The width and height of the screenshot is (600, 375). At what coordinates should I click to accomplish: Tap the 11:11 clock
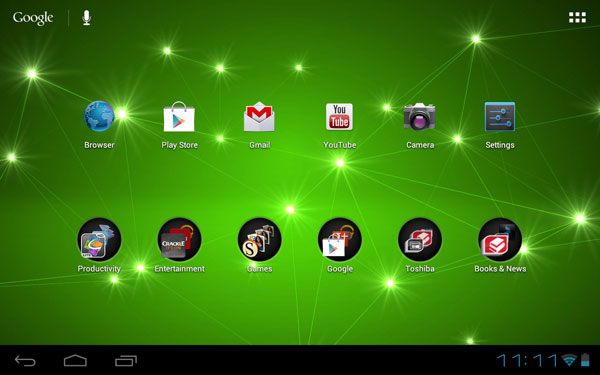(527, 360)
